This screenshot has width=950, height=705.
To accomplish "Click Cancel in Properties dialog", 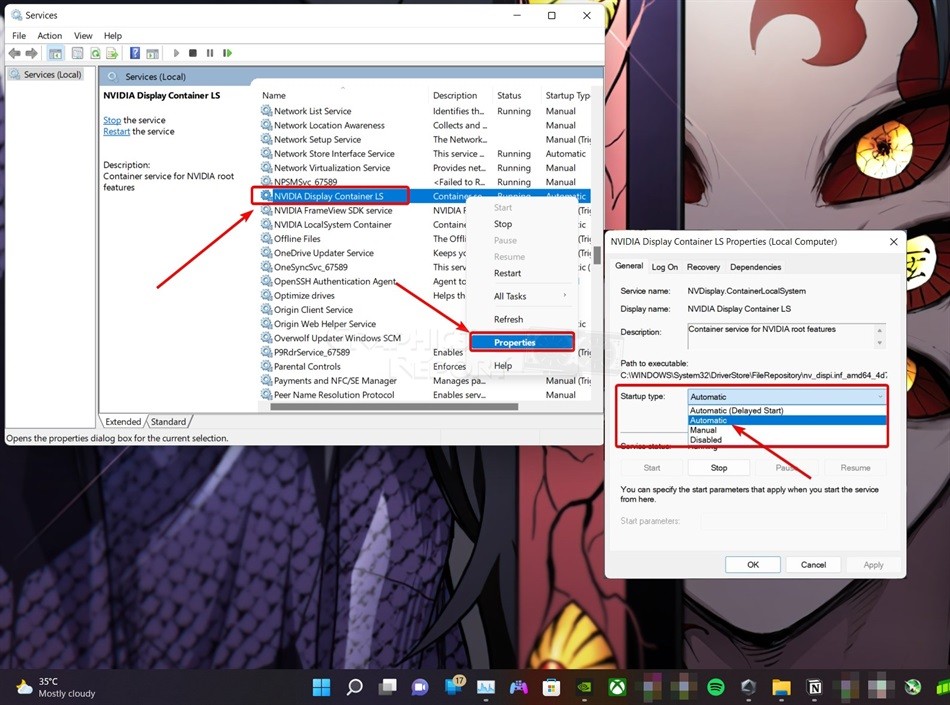I will tap(813, 564).
